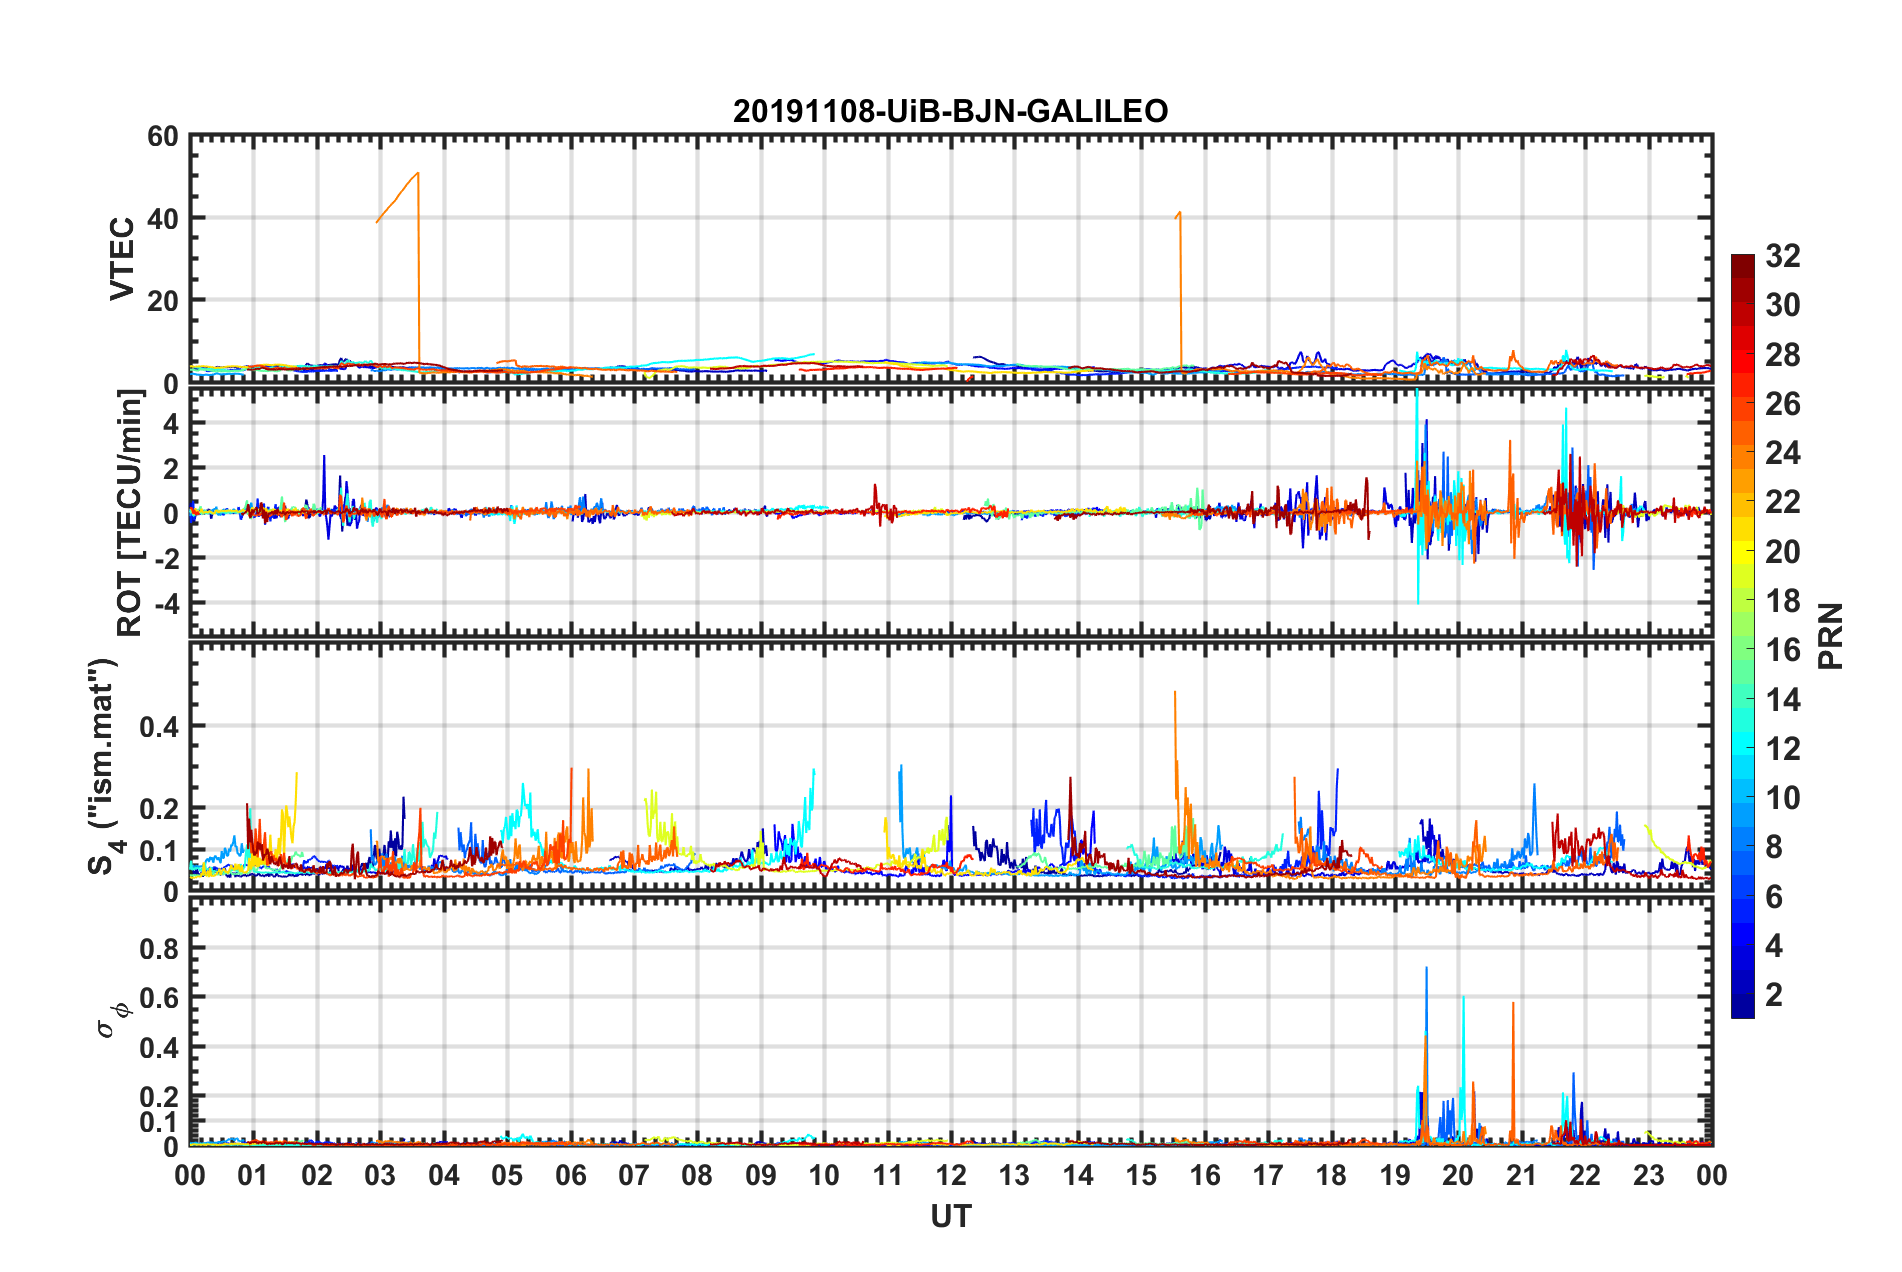
Task: Click colorbar tick label 16
Action: tap(1782, 650)
